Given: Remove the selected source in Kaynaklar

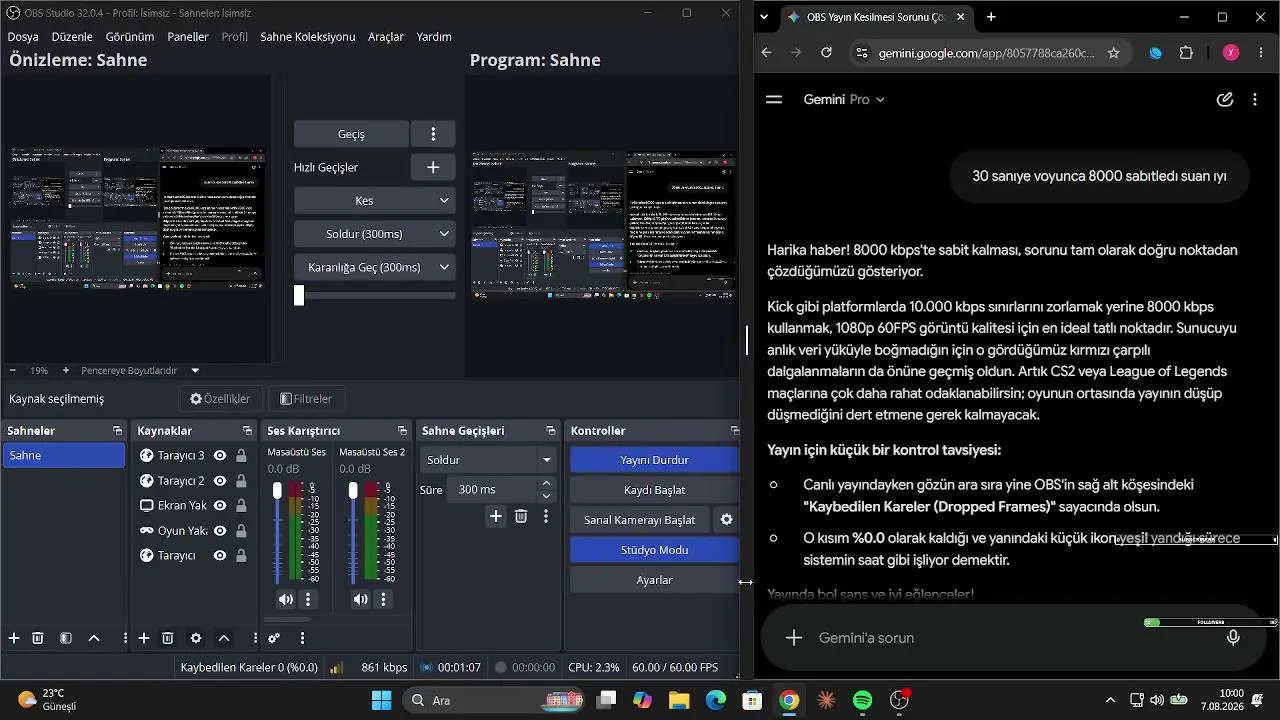Looking at the screenshot, I should click(x=168, y=638).
